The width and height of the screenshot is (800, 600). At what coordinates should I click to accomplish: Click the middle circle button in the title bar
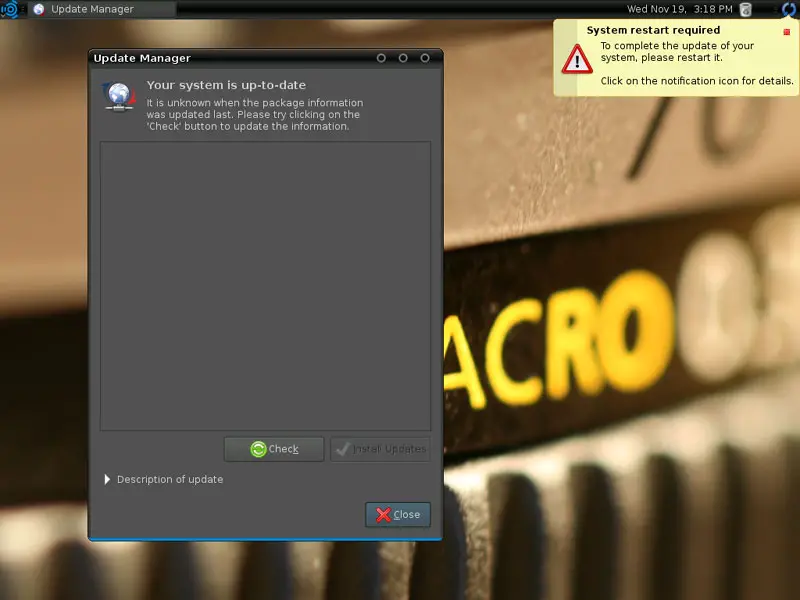(403, 58)
